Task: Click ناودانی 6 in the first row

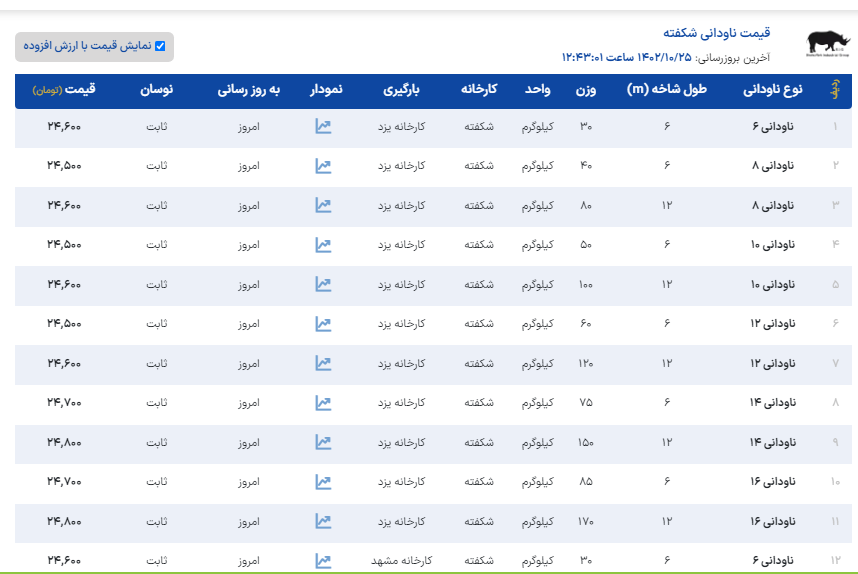Action: (x=775, y=127)
